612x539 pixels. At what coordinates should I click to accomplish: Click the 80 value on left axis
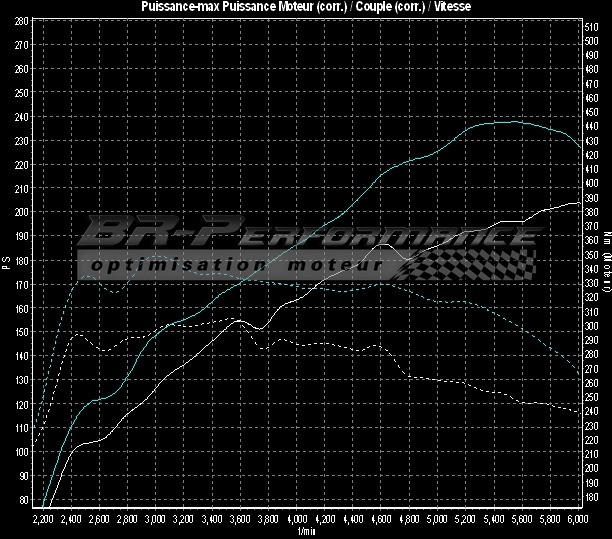coord(22,500)
